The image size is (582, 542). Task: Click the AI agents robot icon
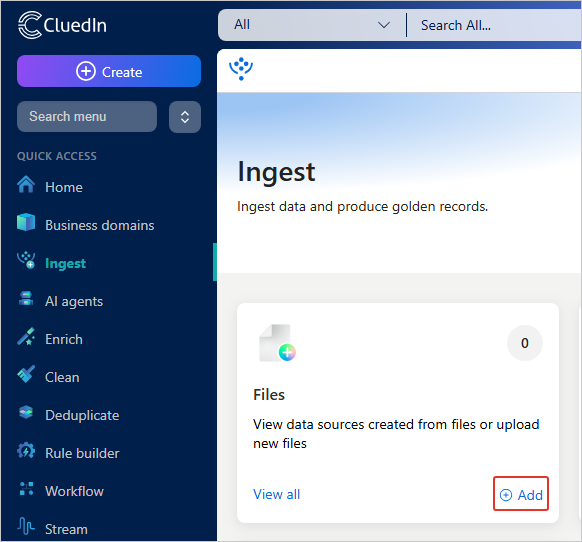pyautogui.click(x=26, y=298)
